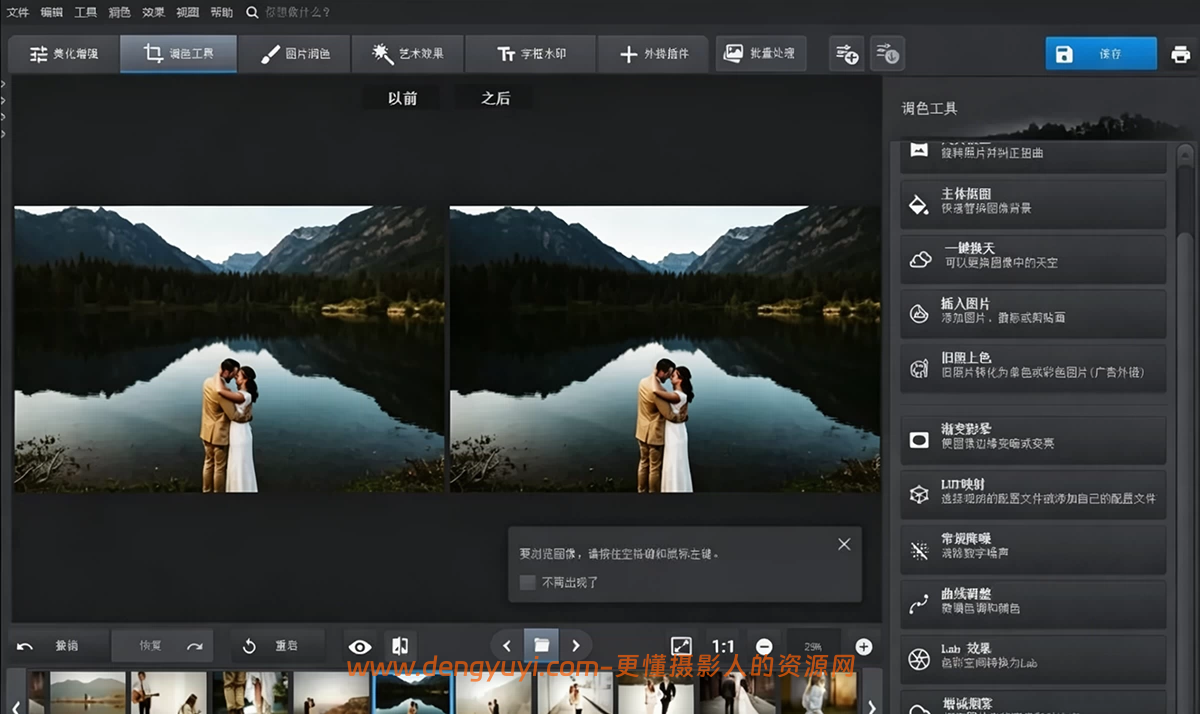
Task: Click the first collapsed left sidebar chevron
Action: [4, 85]
